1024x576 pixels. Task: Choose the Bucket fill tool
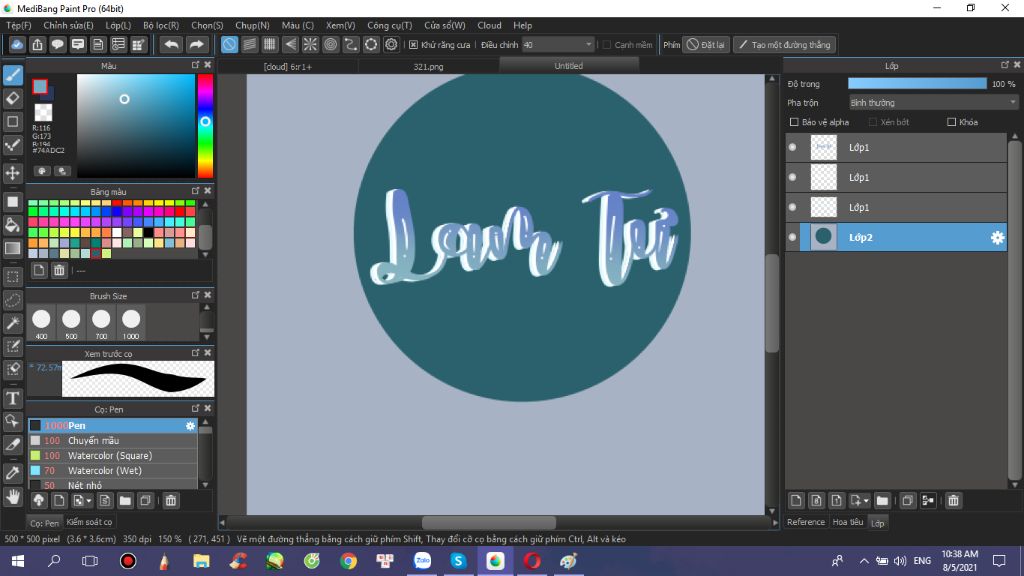[x=13, y=225]
